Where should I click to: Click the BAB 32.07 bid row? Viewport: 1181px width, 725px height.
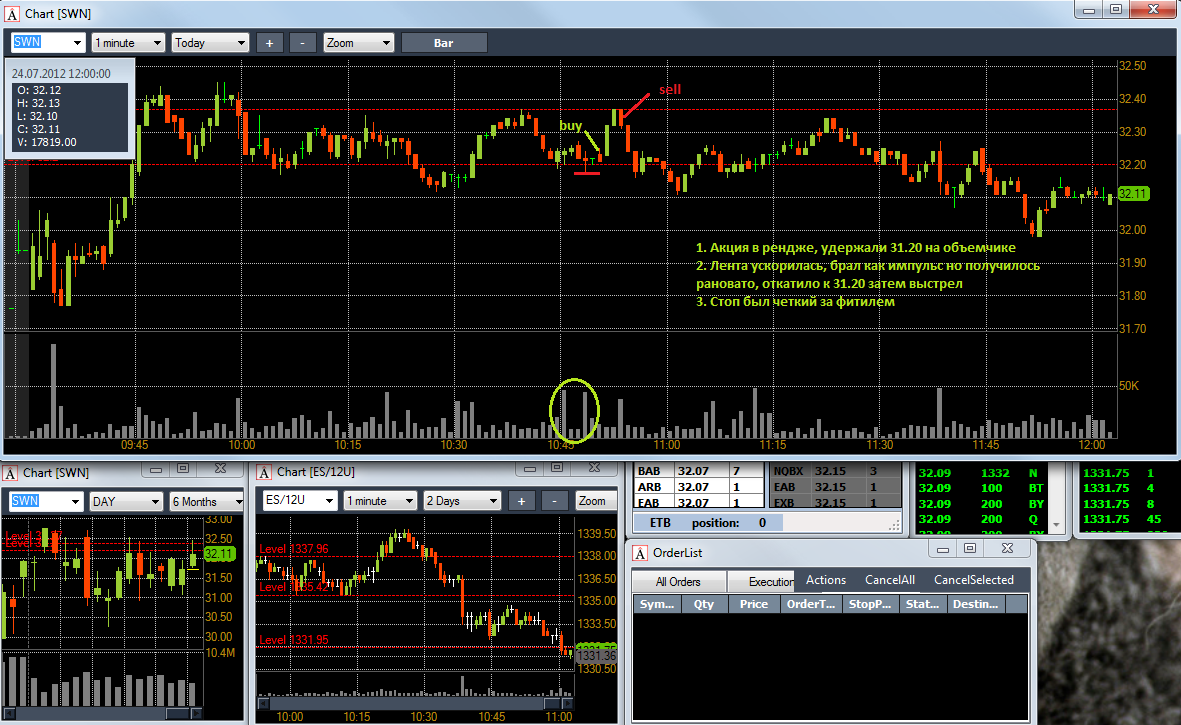tap(698, 471)
